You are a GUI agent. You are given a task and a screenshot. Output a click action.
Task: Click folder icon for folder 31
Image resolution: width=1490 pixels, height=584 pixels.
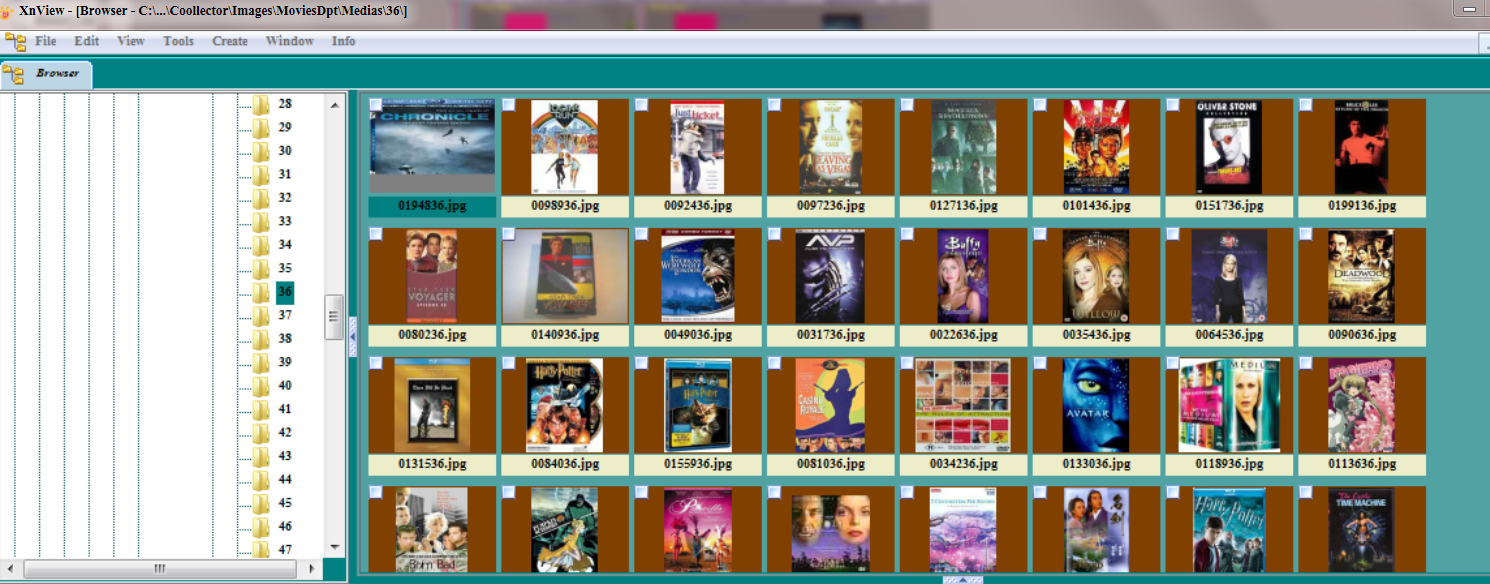click(x=261, y=174)
